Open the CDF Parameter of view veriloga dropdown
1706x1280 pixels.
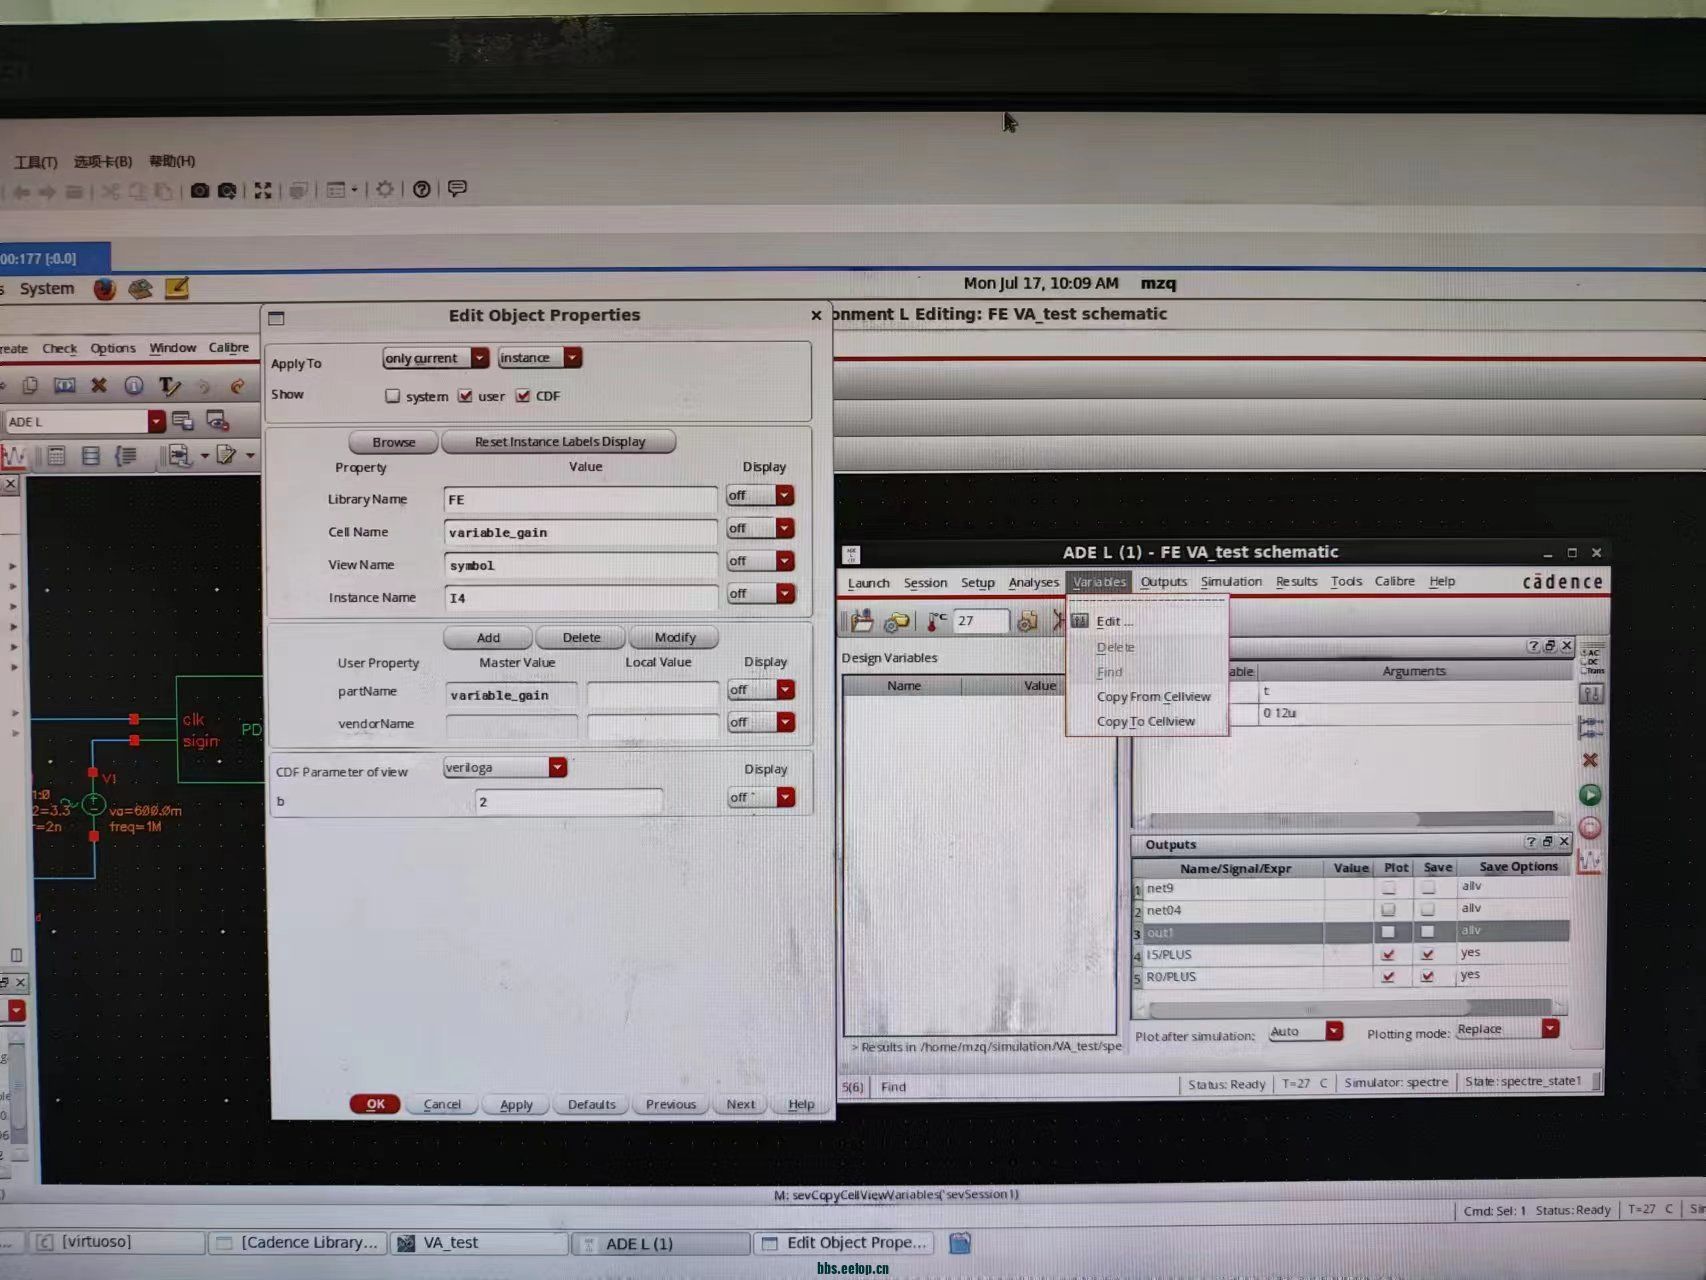[505, 768]
